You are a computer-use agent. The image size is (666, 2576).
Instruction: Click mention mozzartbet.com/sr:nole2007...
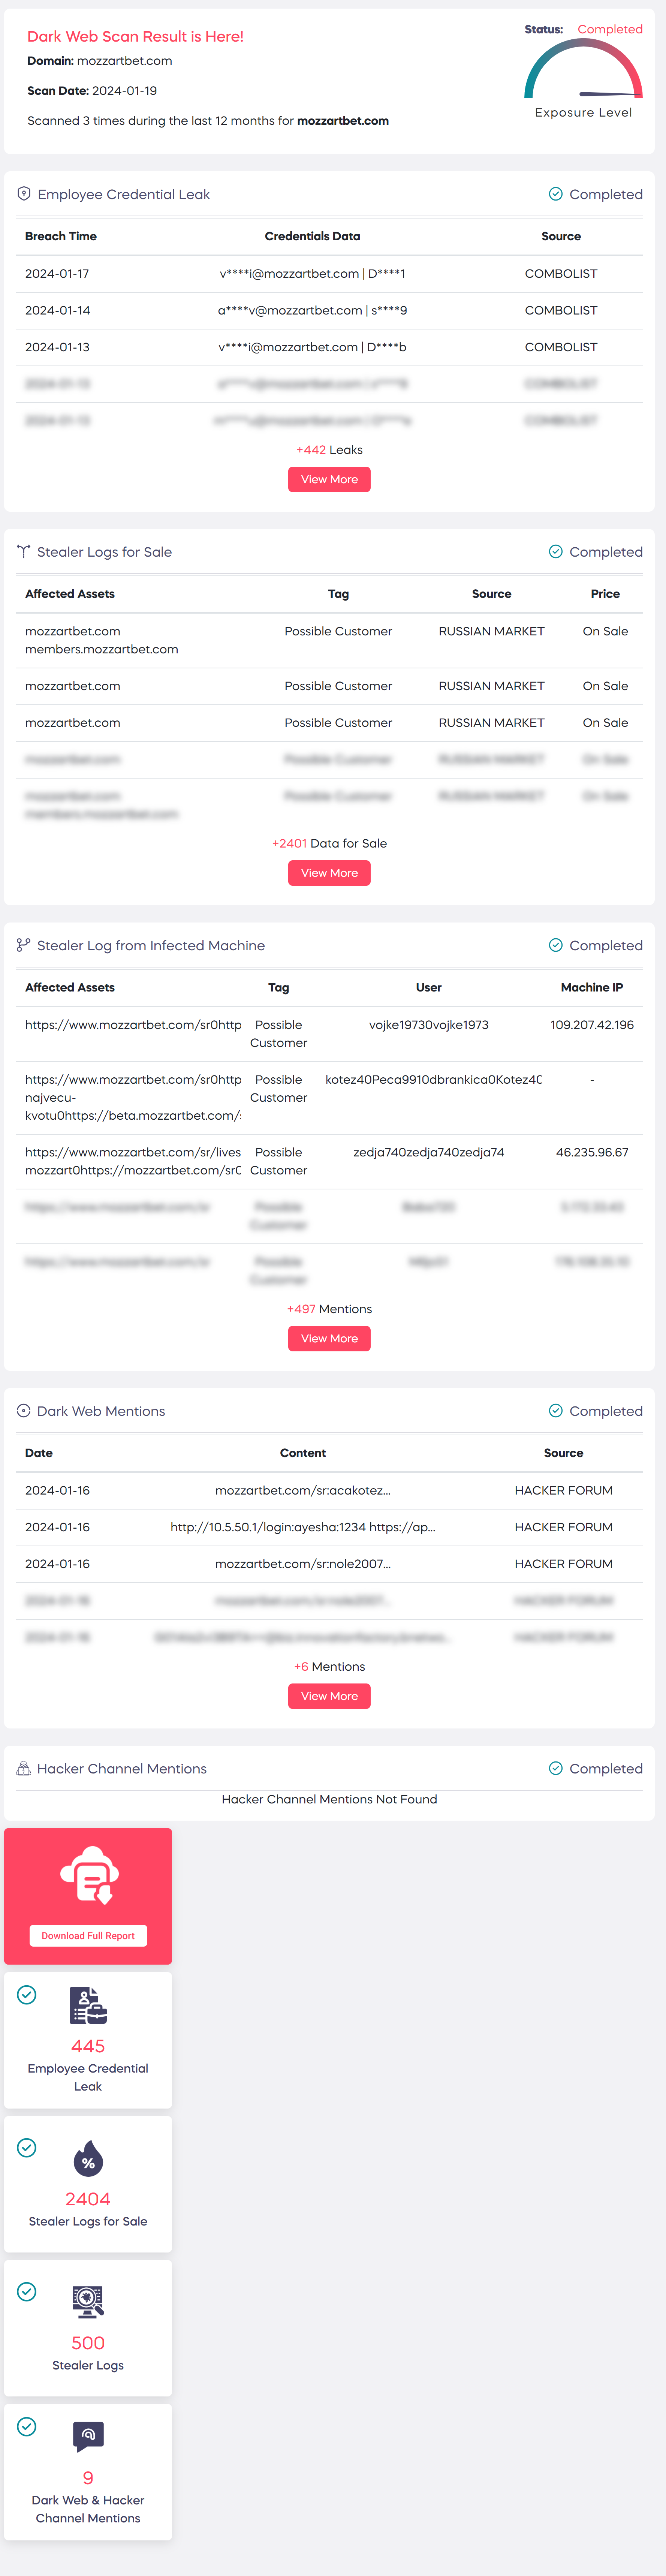tap(303, 1564)
